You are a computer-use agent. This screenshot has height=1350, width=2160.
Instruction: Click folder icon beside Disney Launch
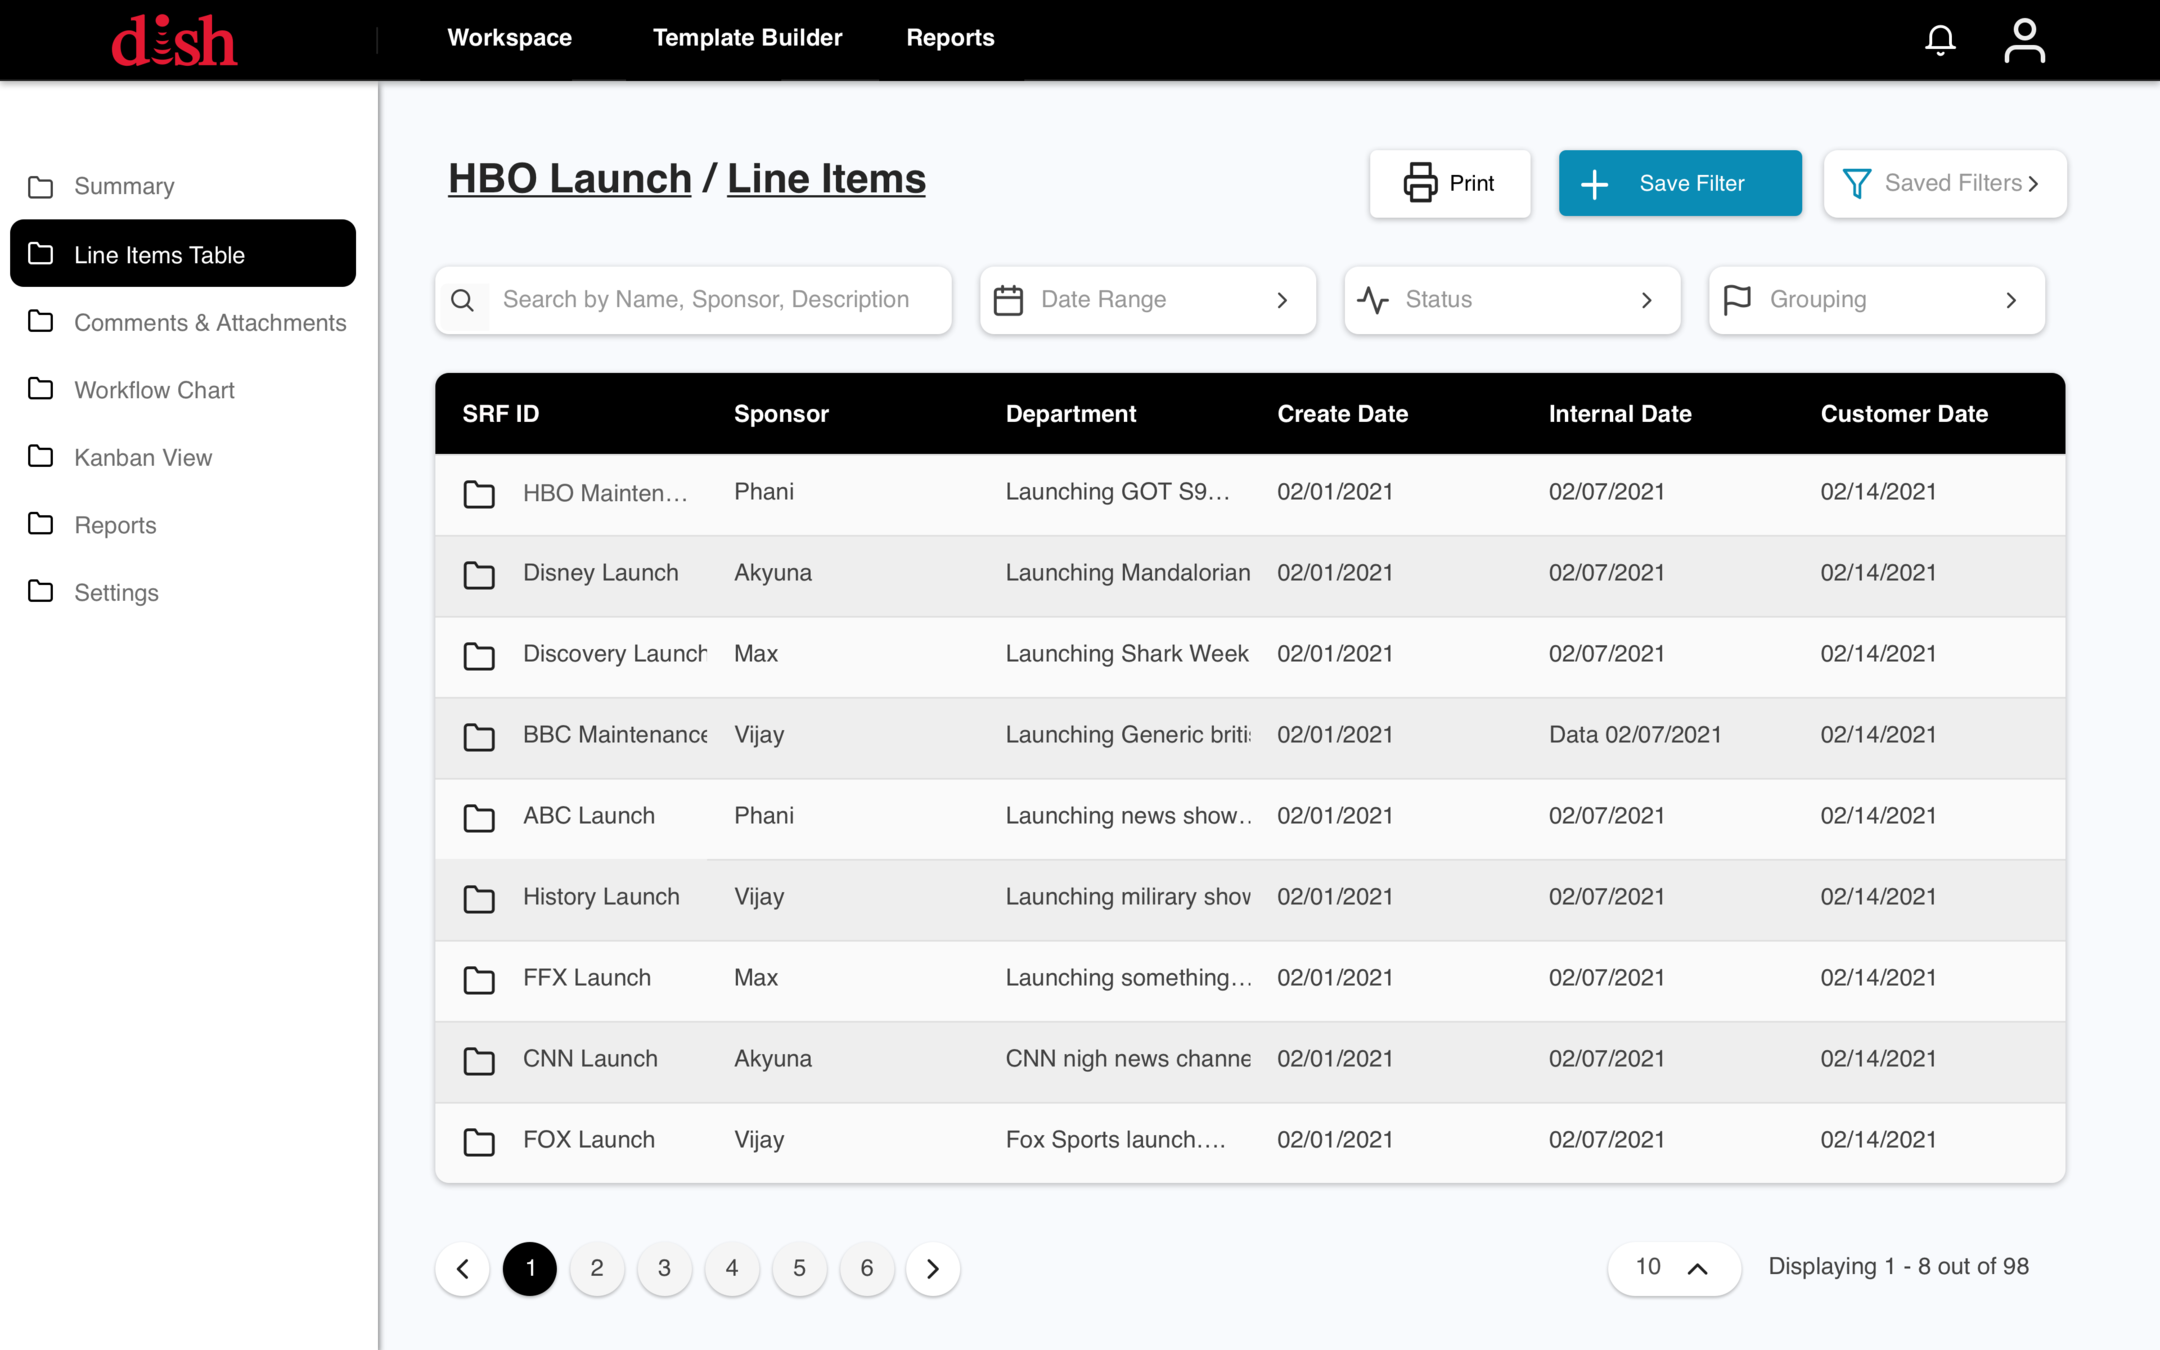pos(479,575)
